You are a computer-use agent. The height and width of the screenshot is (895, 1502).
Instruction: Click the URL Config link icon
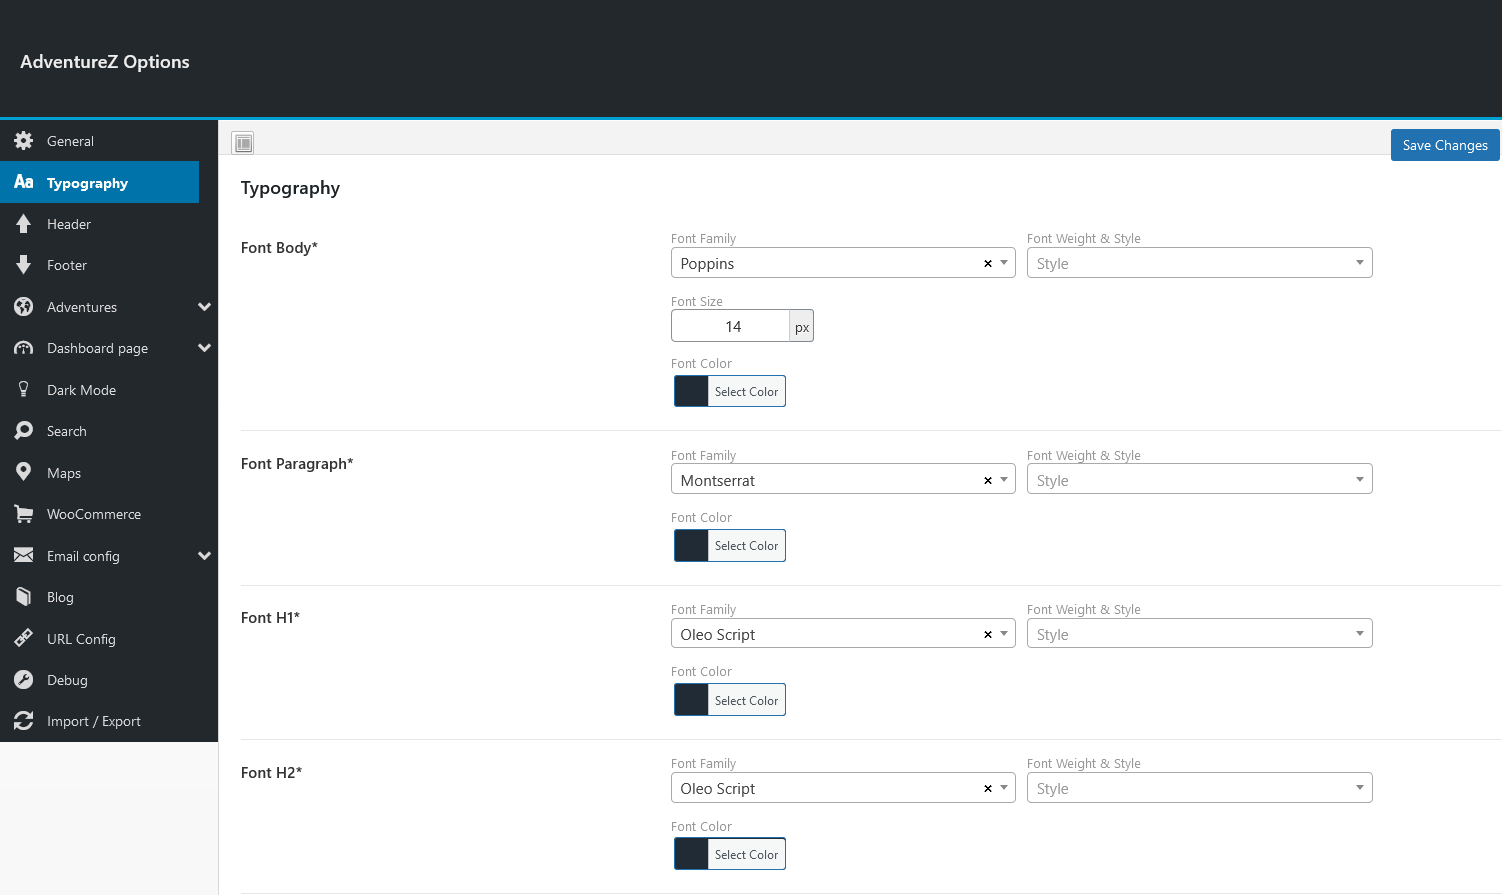(x=24, y=638)
